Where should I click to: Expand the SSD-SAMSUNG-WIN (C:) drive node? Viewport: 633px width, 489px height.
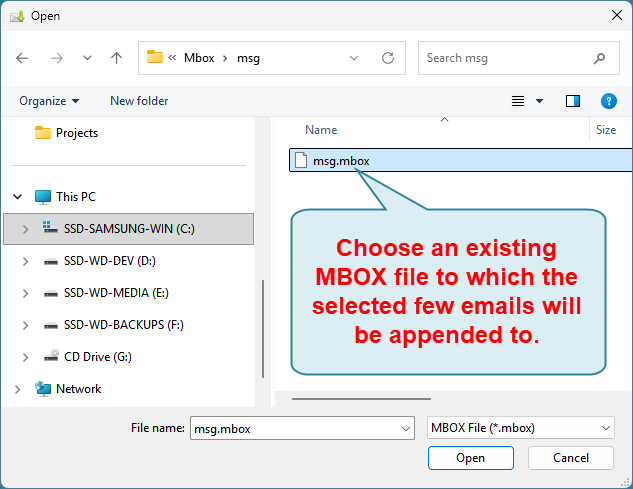[24, 229]
